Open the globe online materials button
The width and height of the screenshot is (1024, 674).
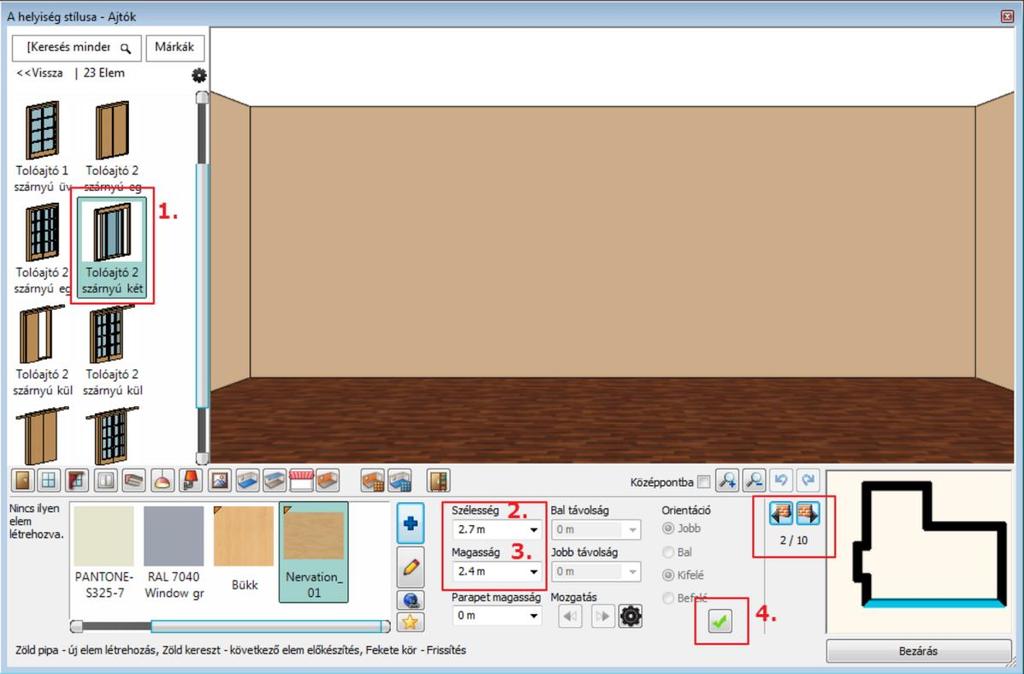(411, 600)
